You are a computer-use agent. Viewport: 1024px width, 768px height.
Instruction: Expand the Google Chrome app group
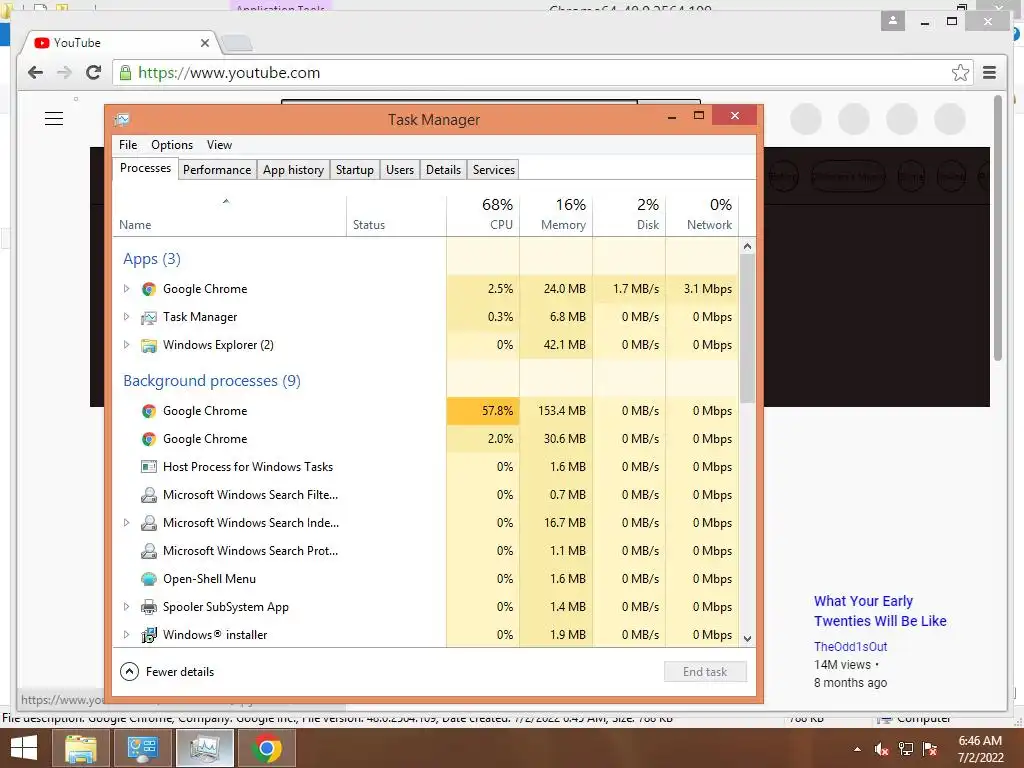point(127,289)
